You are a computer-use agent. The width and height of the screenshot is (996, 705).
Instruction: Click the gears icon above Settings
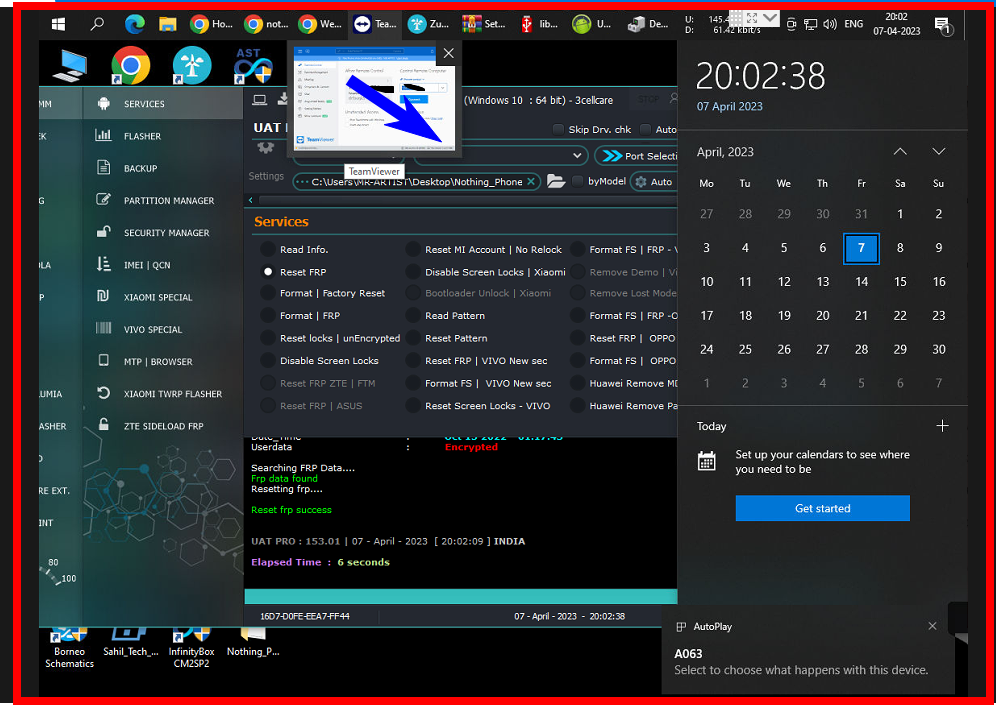point(265,148)
